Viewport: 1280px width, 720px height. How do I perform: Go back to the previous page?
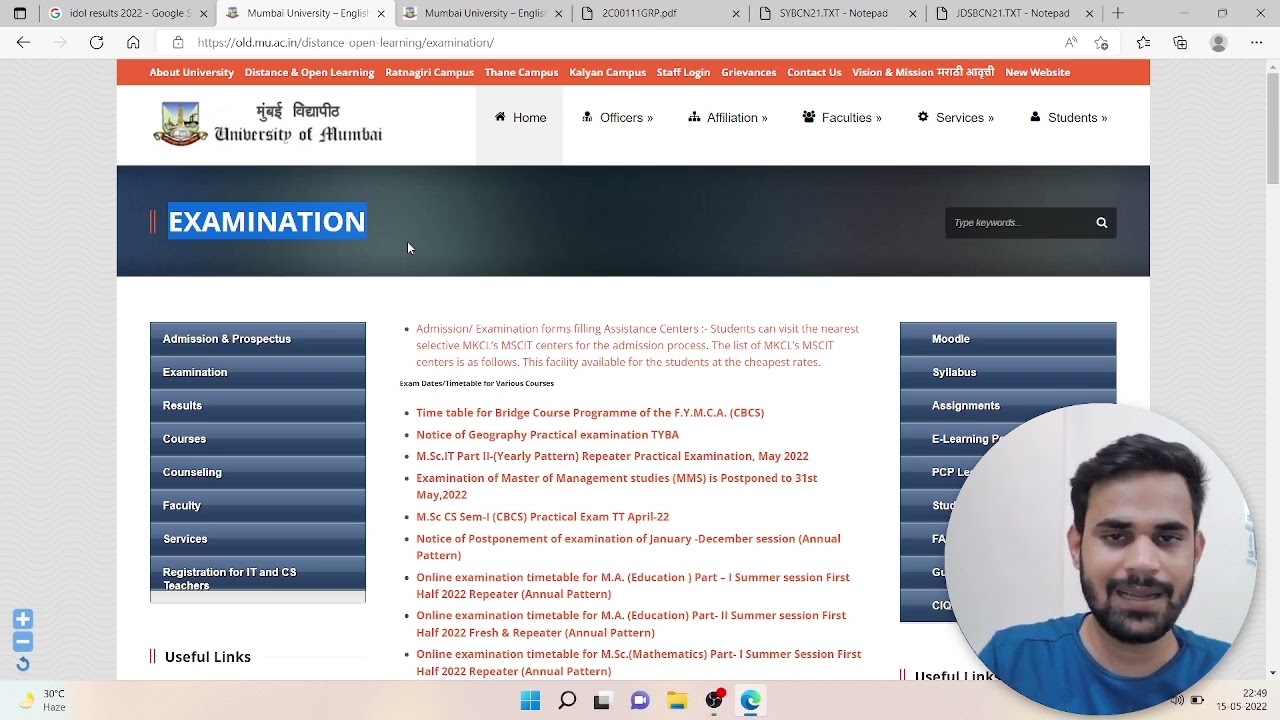(x=23, y=42)
